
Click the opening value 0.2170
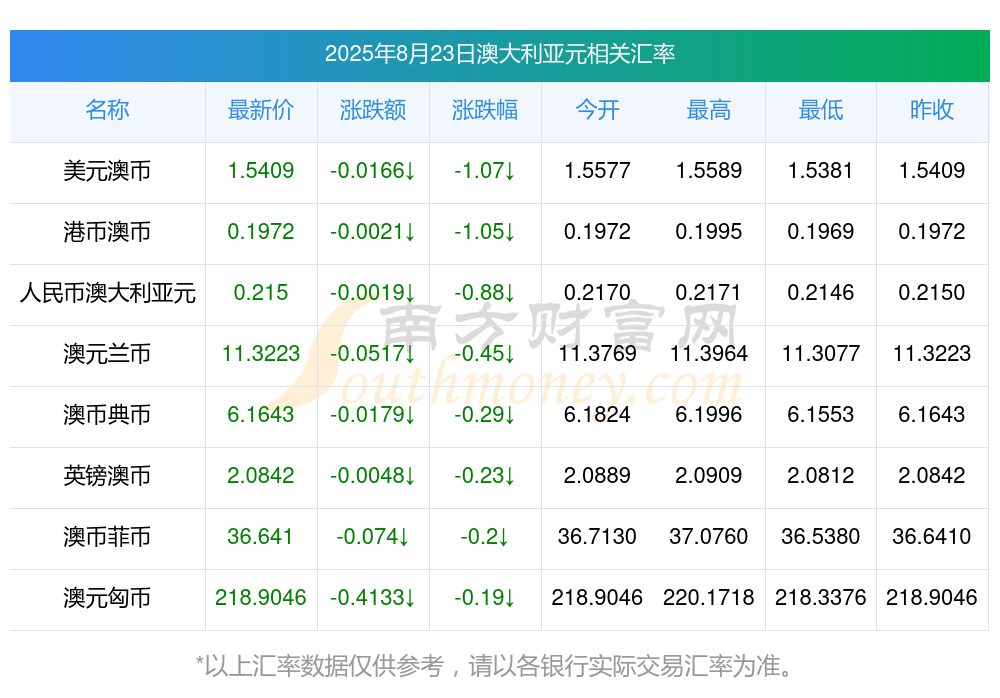point(597,293)
